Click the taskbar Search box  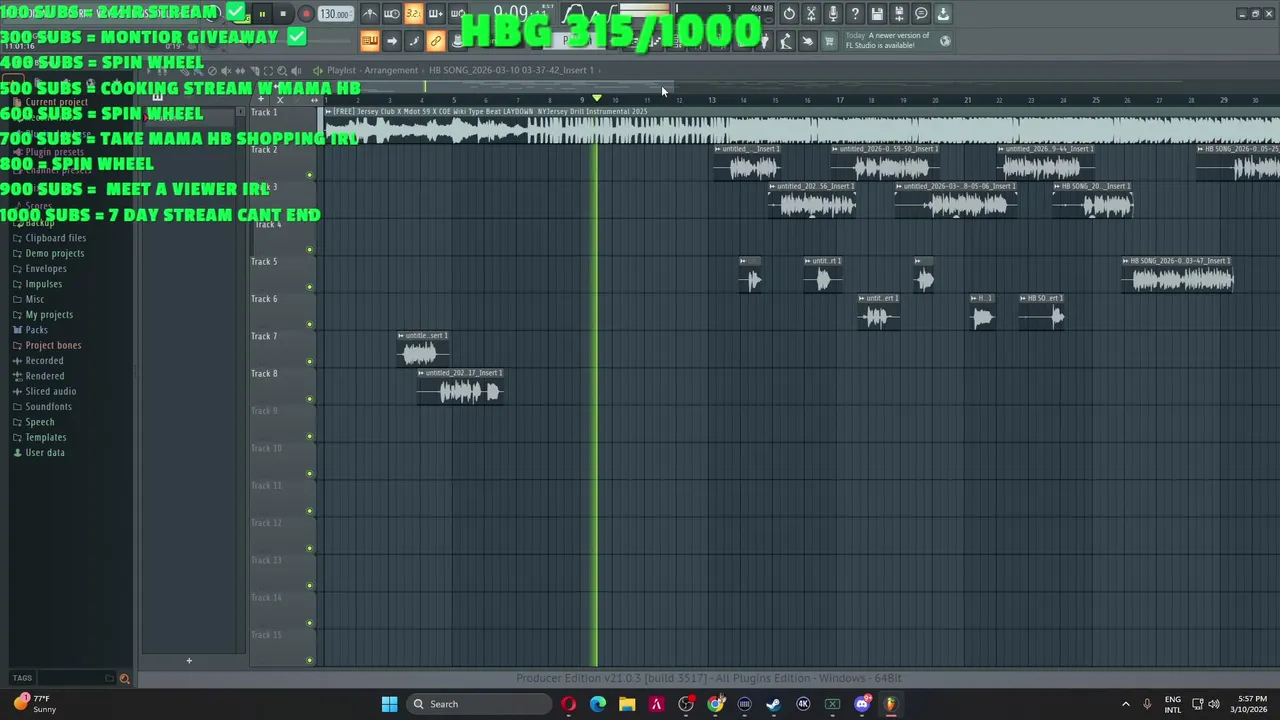[480, 704]
